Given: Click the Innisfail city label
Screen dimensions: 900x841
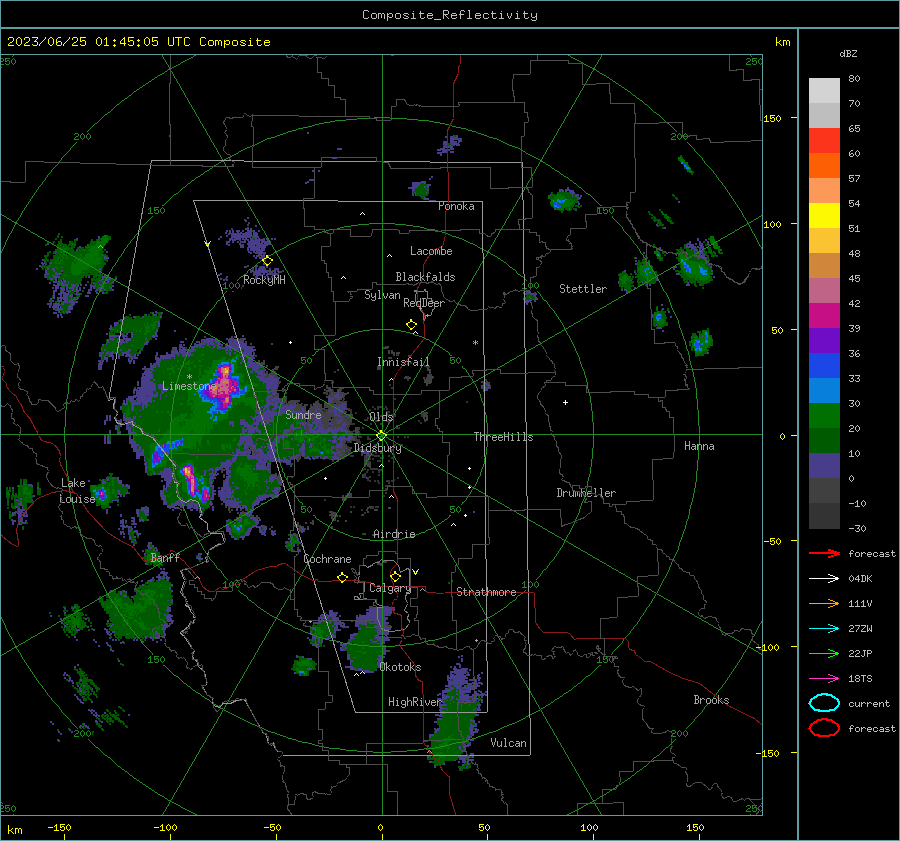Looking at the screenshot, I should tap(403, 362).
